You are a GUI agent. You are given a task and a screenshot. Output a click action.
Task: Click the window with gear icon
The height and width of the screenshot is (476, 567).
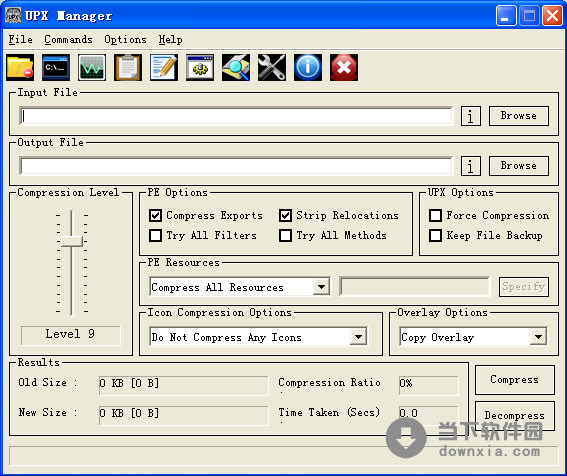(200, 68)
